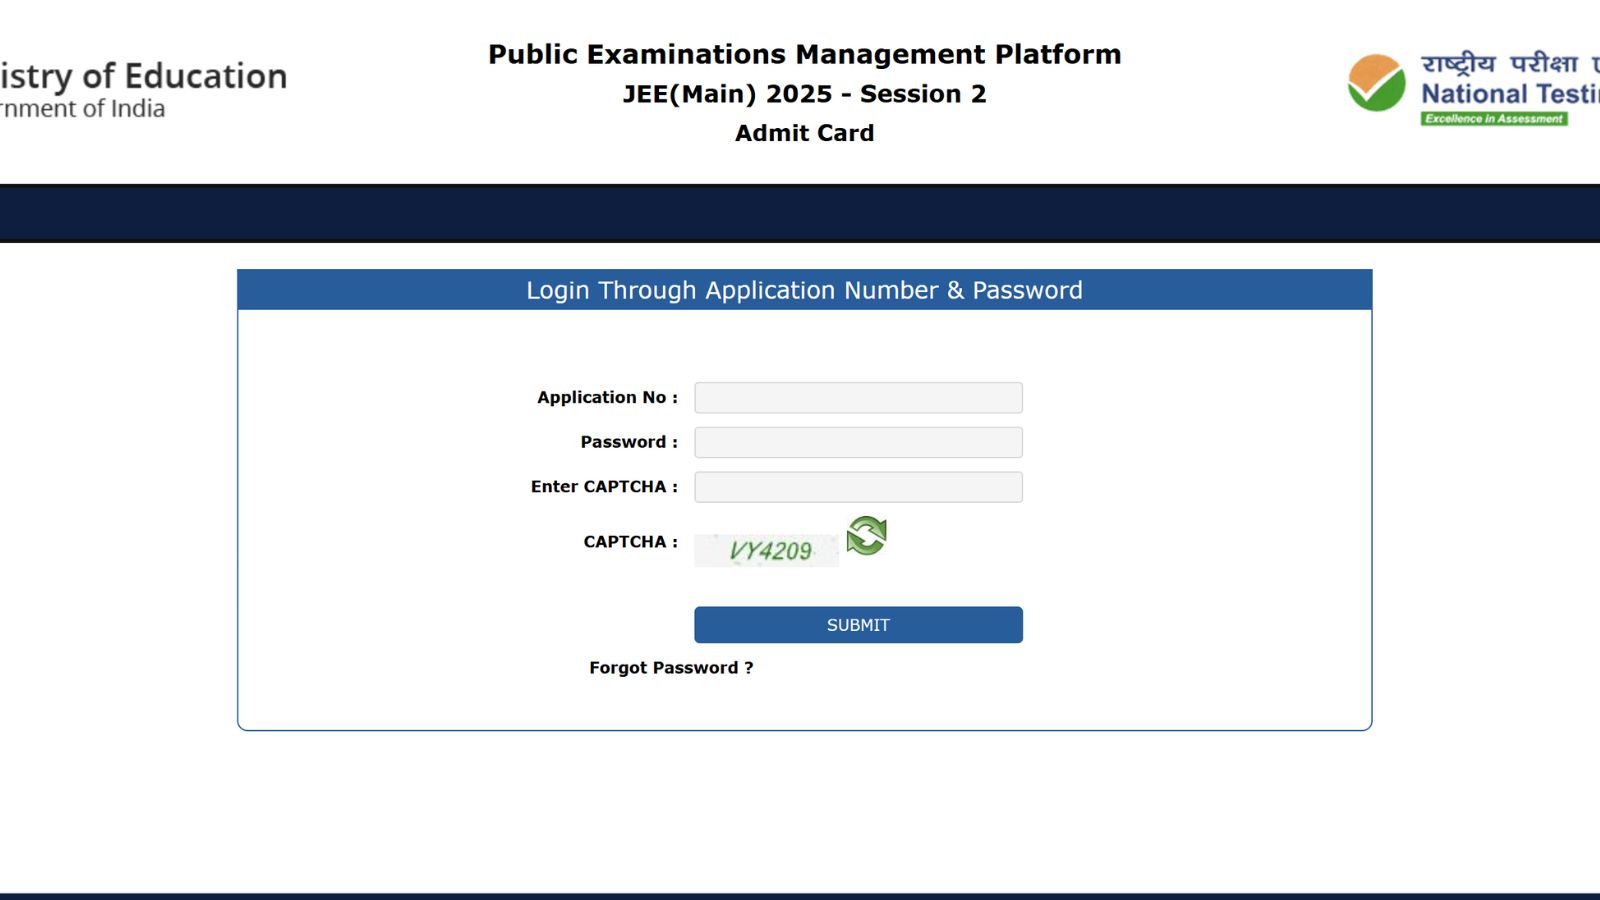Open the Forgot Password link
The width and height of the screenshot is (1600, 900).
pyautogui.click(x=671, y=668)
